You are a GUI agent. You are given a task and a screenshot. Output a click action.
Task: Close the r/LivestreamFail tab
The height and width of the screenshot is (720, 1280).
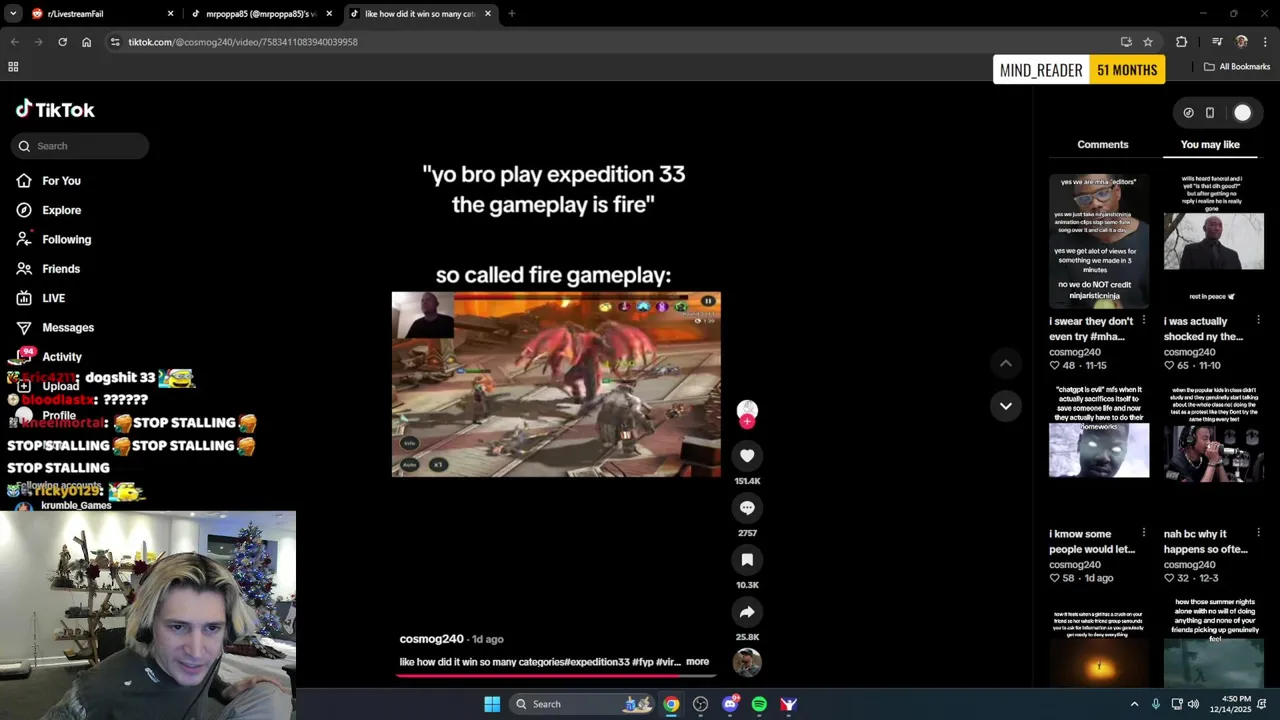tap(170, 14)
